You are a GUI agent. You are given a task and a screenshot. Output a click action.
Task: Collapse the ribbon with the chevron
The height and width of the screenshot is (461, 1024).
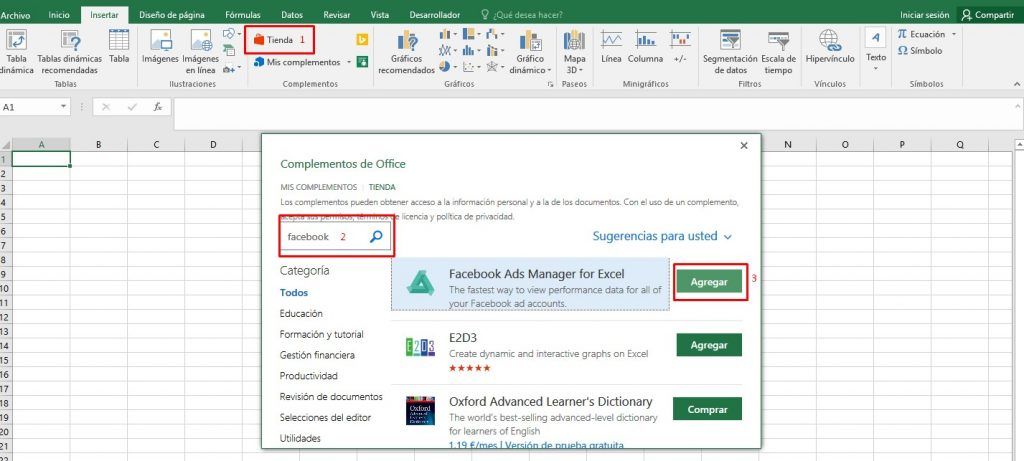click(x=1016, y=84)
